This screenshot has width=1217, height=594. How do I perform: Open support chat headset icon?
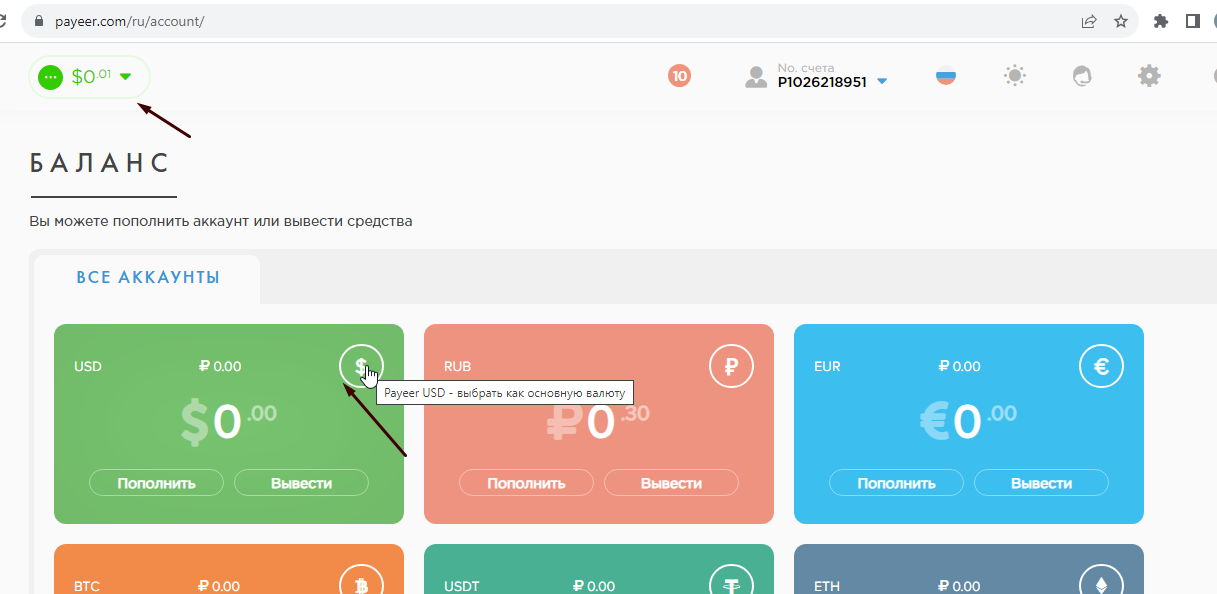[1082, 75]
